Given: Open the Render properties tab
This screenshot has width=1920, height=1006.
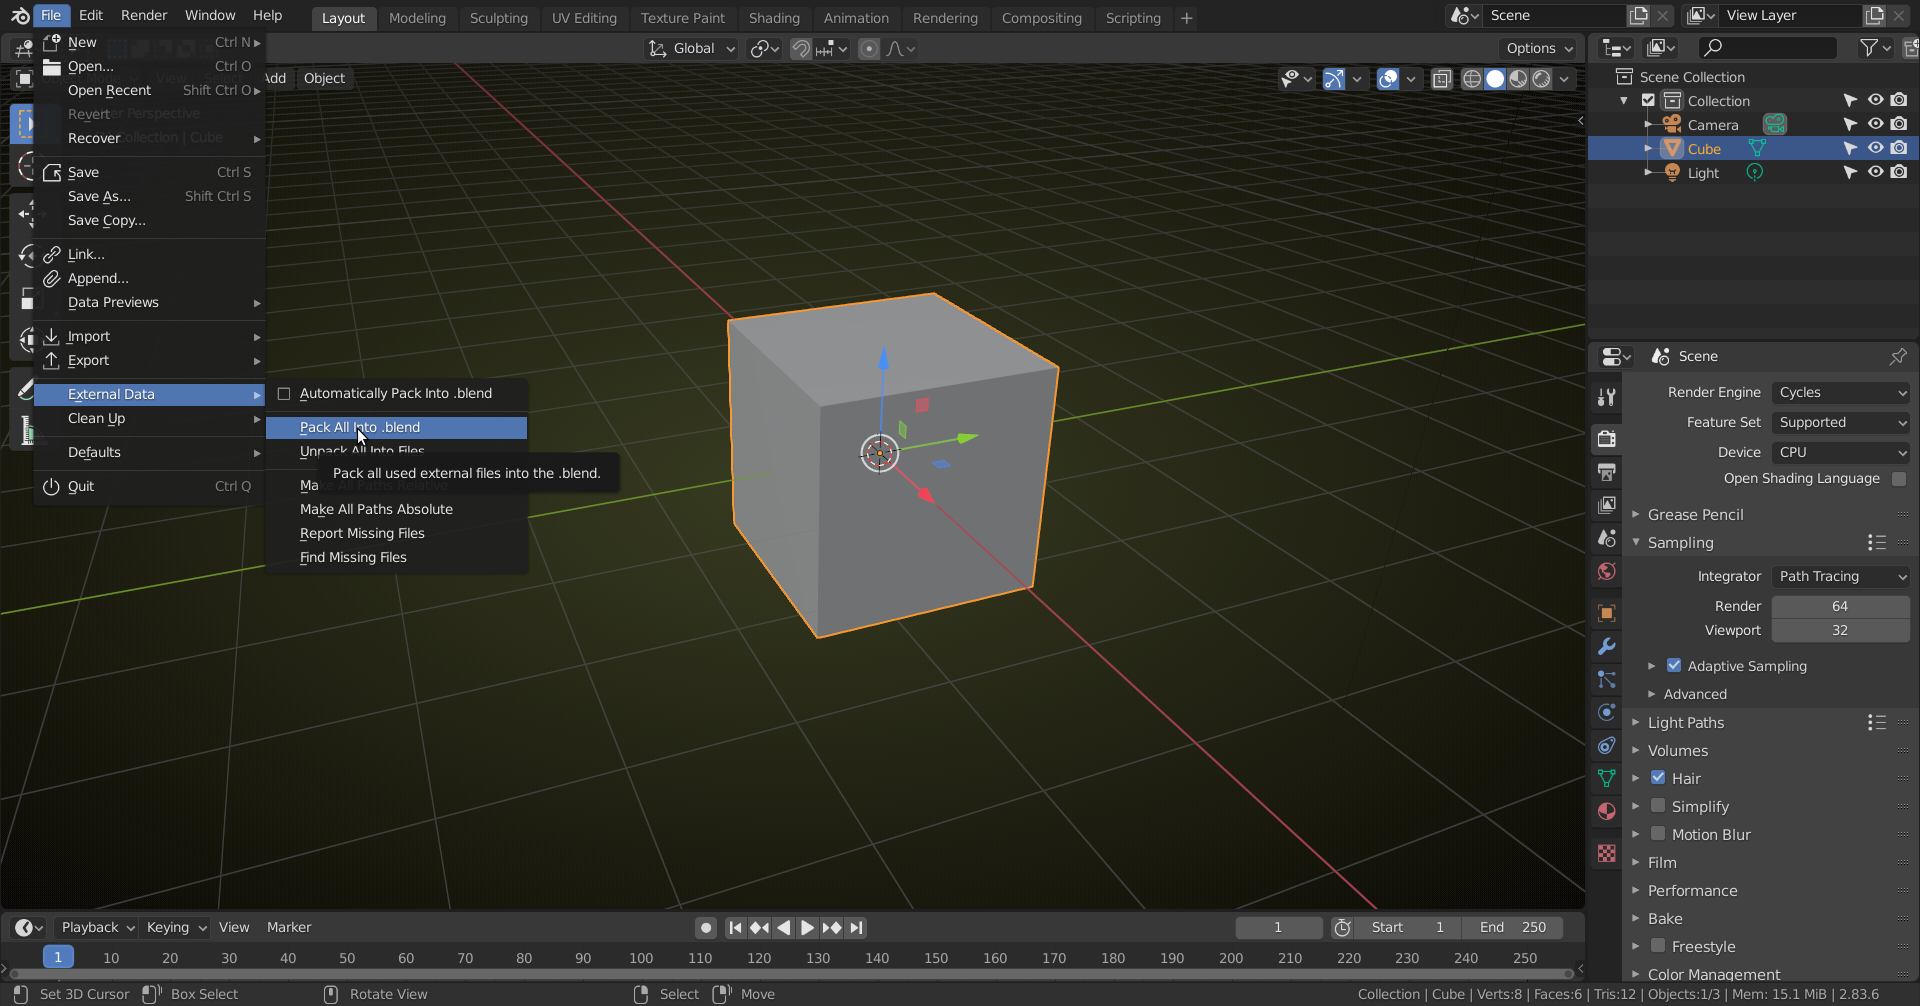Looking at the screenshot, I should 1607,438.
